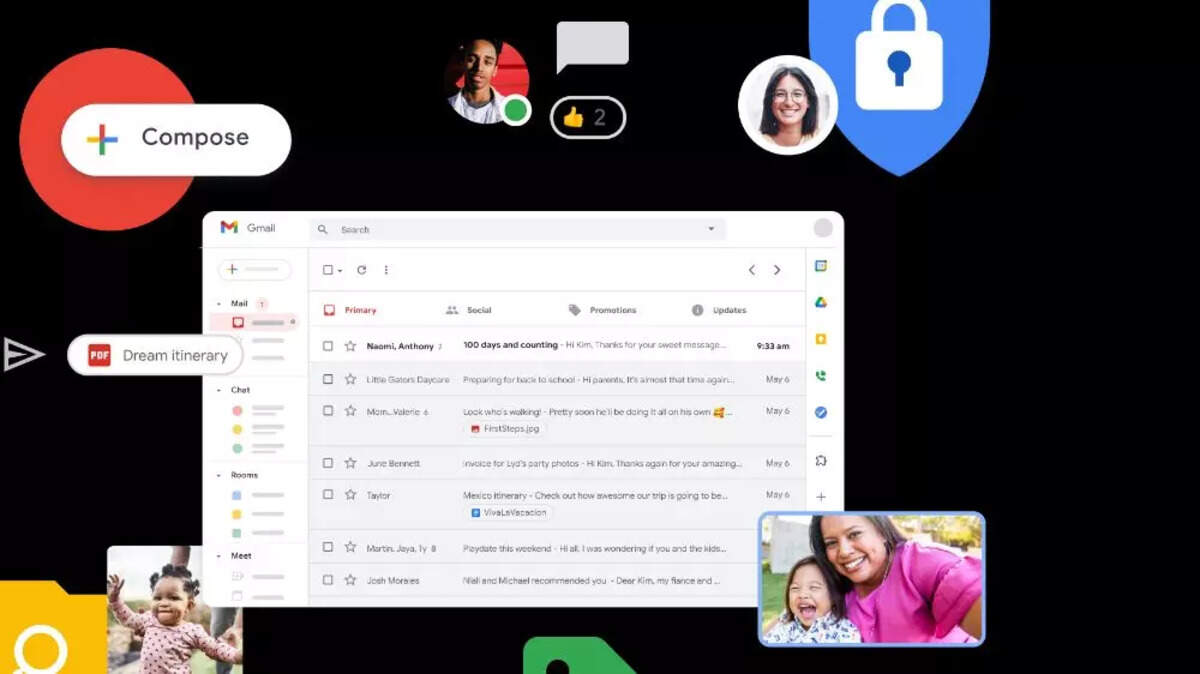Refresh the inbox with the reload icon
This screenshot has width=1200, height=674.
(361, 270)
